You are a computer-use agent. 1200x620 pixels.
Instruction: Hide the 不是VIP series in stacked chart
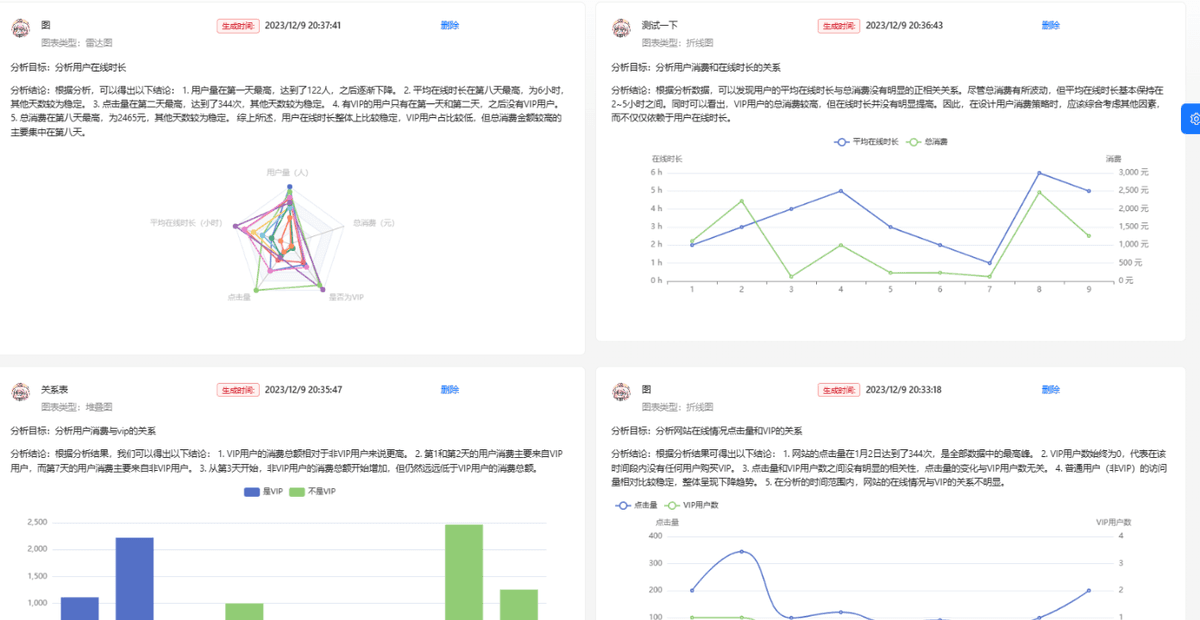pyautogui.click(x=313, y=492)
